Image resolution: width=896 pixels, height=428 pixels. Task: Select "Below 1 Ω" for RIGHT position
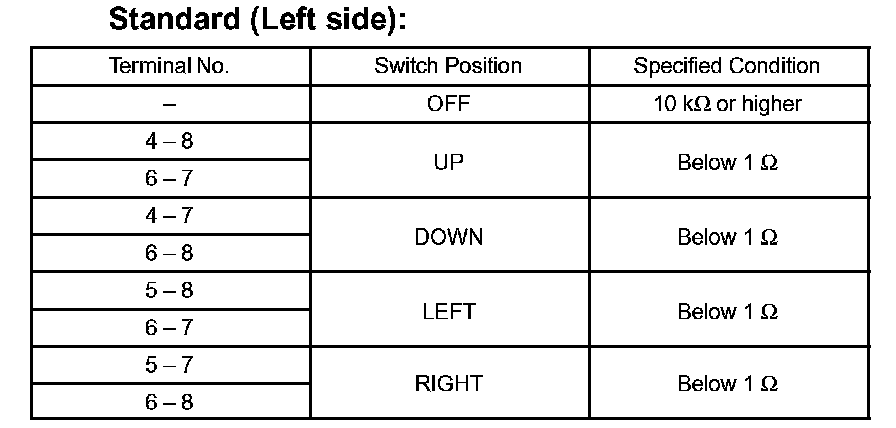coord(727,383)
